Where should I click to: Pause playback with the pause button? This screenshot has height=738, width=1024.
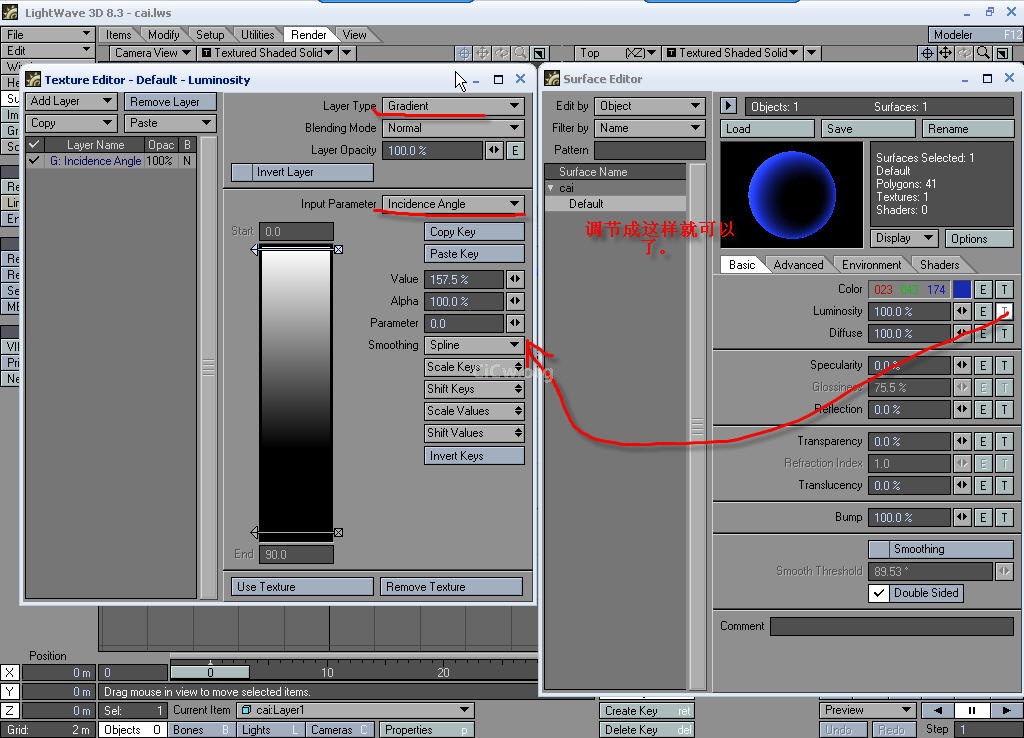(972, 710)
